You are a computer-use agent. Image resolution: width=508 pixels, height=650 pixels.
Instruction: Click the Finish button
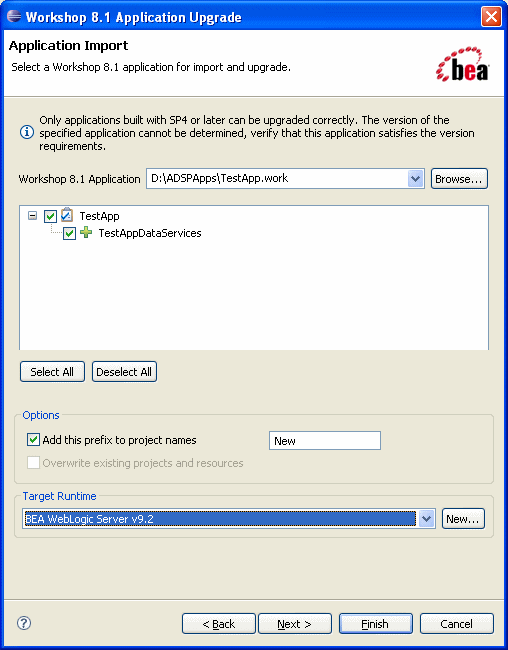[x=376, y=623]
